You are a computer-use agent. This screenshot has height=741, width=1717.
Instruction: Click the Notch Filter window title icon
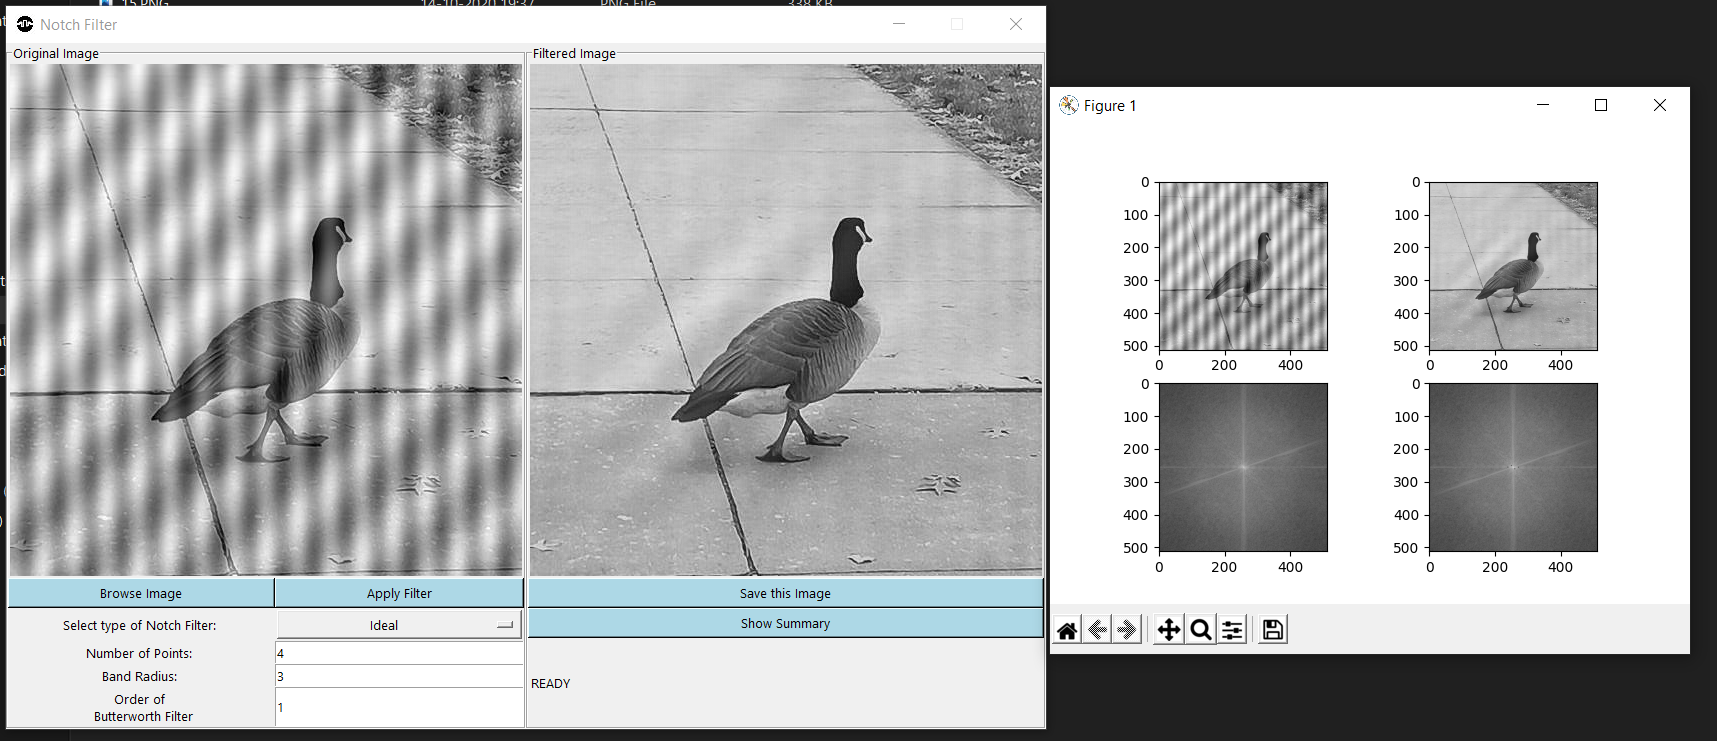click(25, 24)
